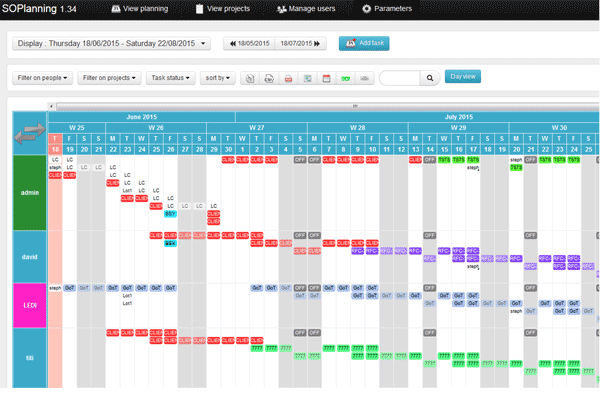
Task: Open the Display date range selector
Action: tap(111, 44)
